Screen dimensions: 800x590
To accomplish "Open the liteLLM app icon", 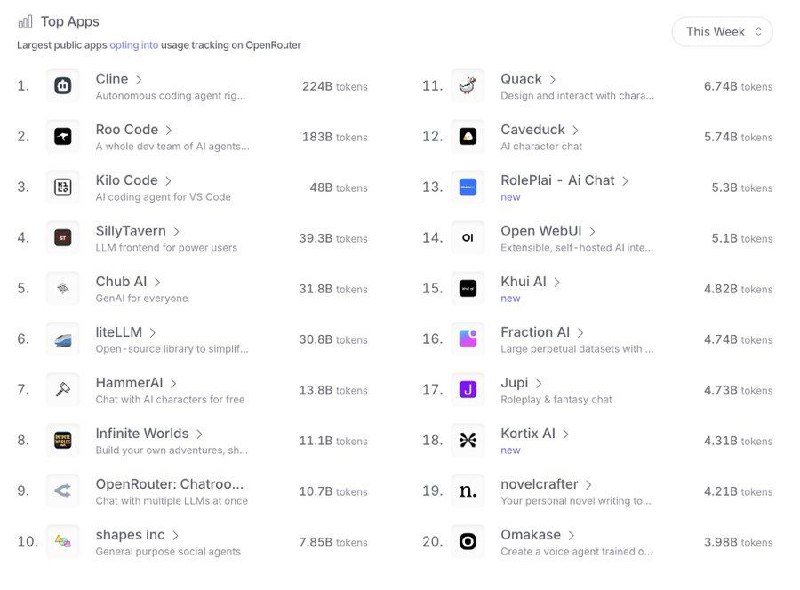I will [63, 339].
